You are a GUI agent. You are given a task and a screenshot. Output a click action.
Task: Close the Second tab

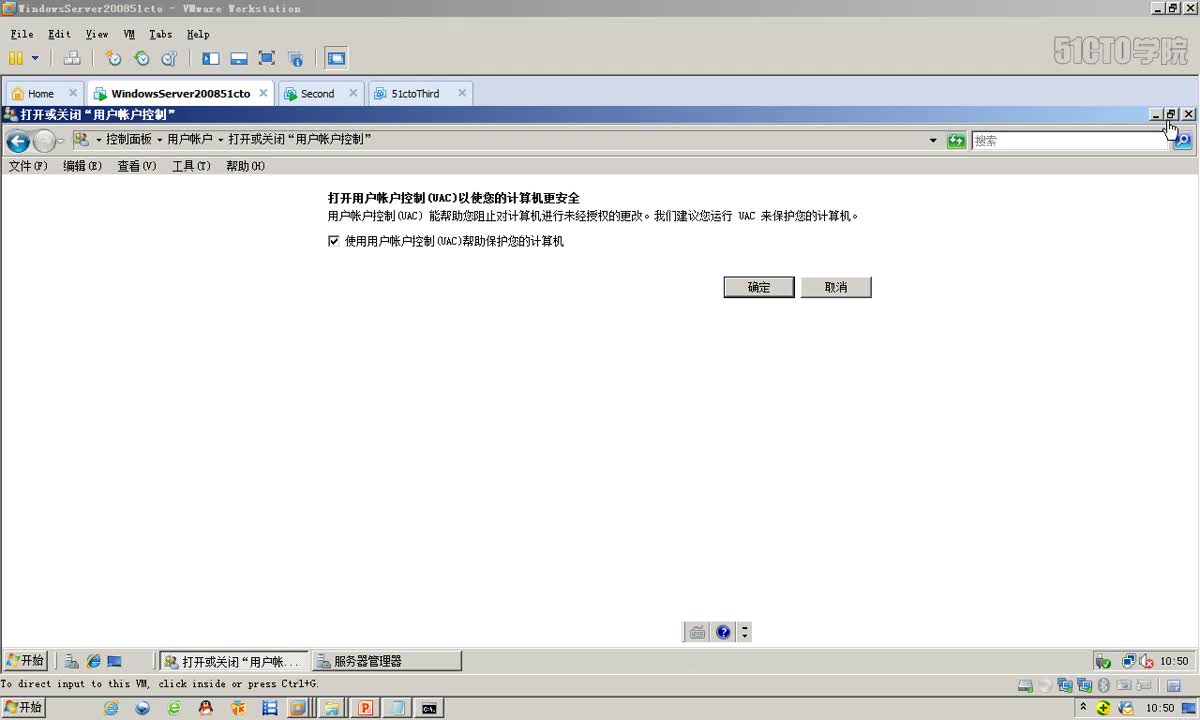point(352,93)
